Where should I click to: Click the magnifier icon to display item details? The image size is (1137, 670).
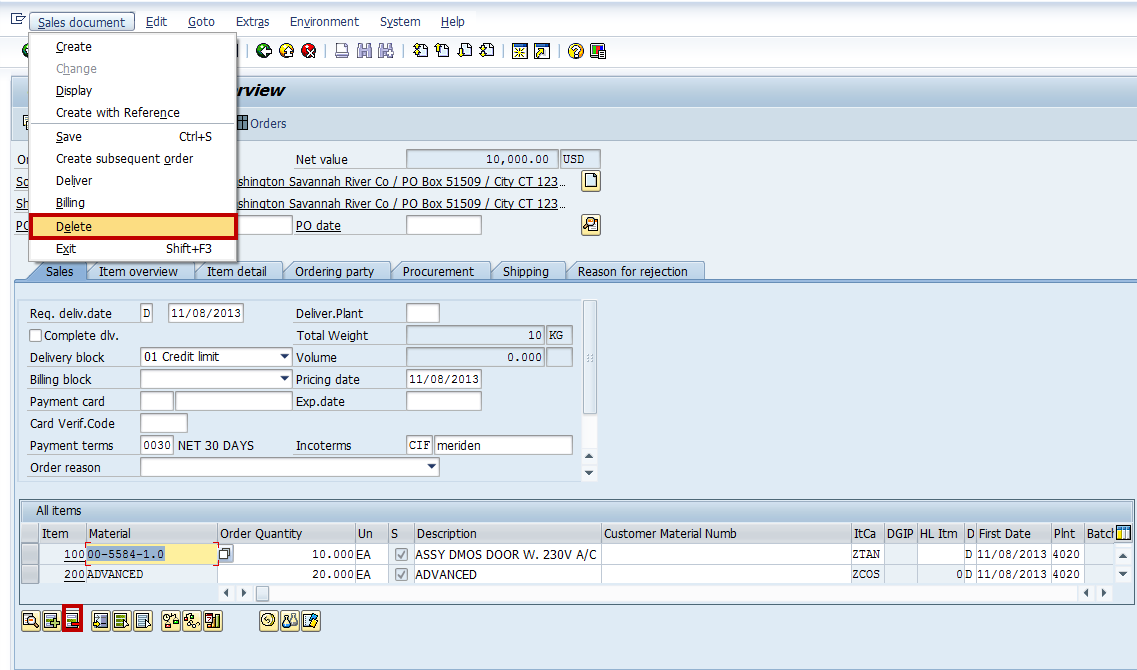[31, 620]
